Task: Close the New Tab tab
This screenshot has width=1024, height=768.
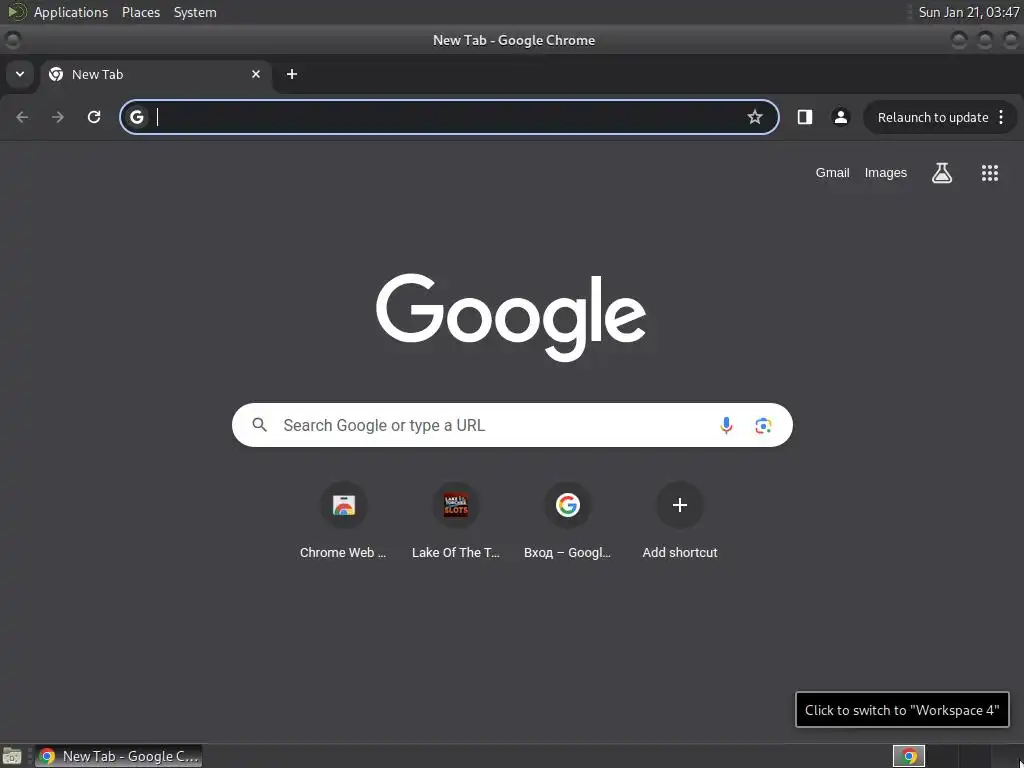Action: click(256, 74)
